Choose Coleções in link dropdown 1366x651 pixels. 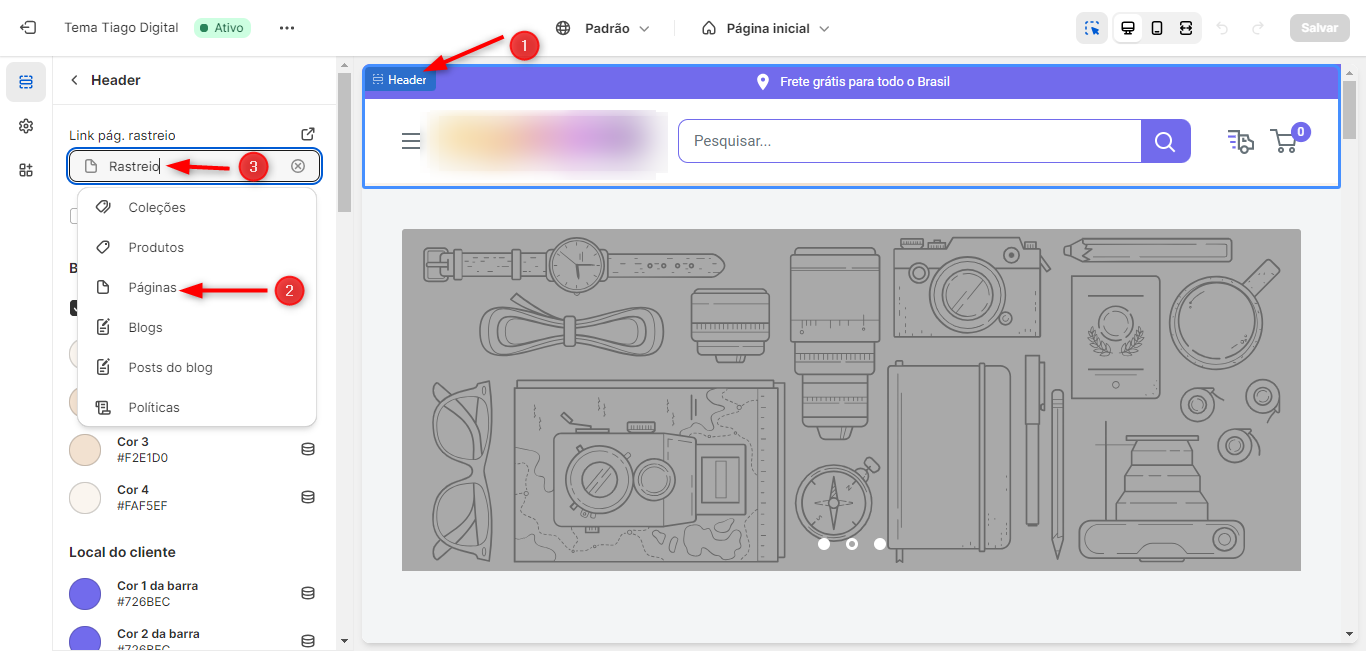tap(197, 208)
